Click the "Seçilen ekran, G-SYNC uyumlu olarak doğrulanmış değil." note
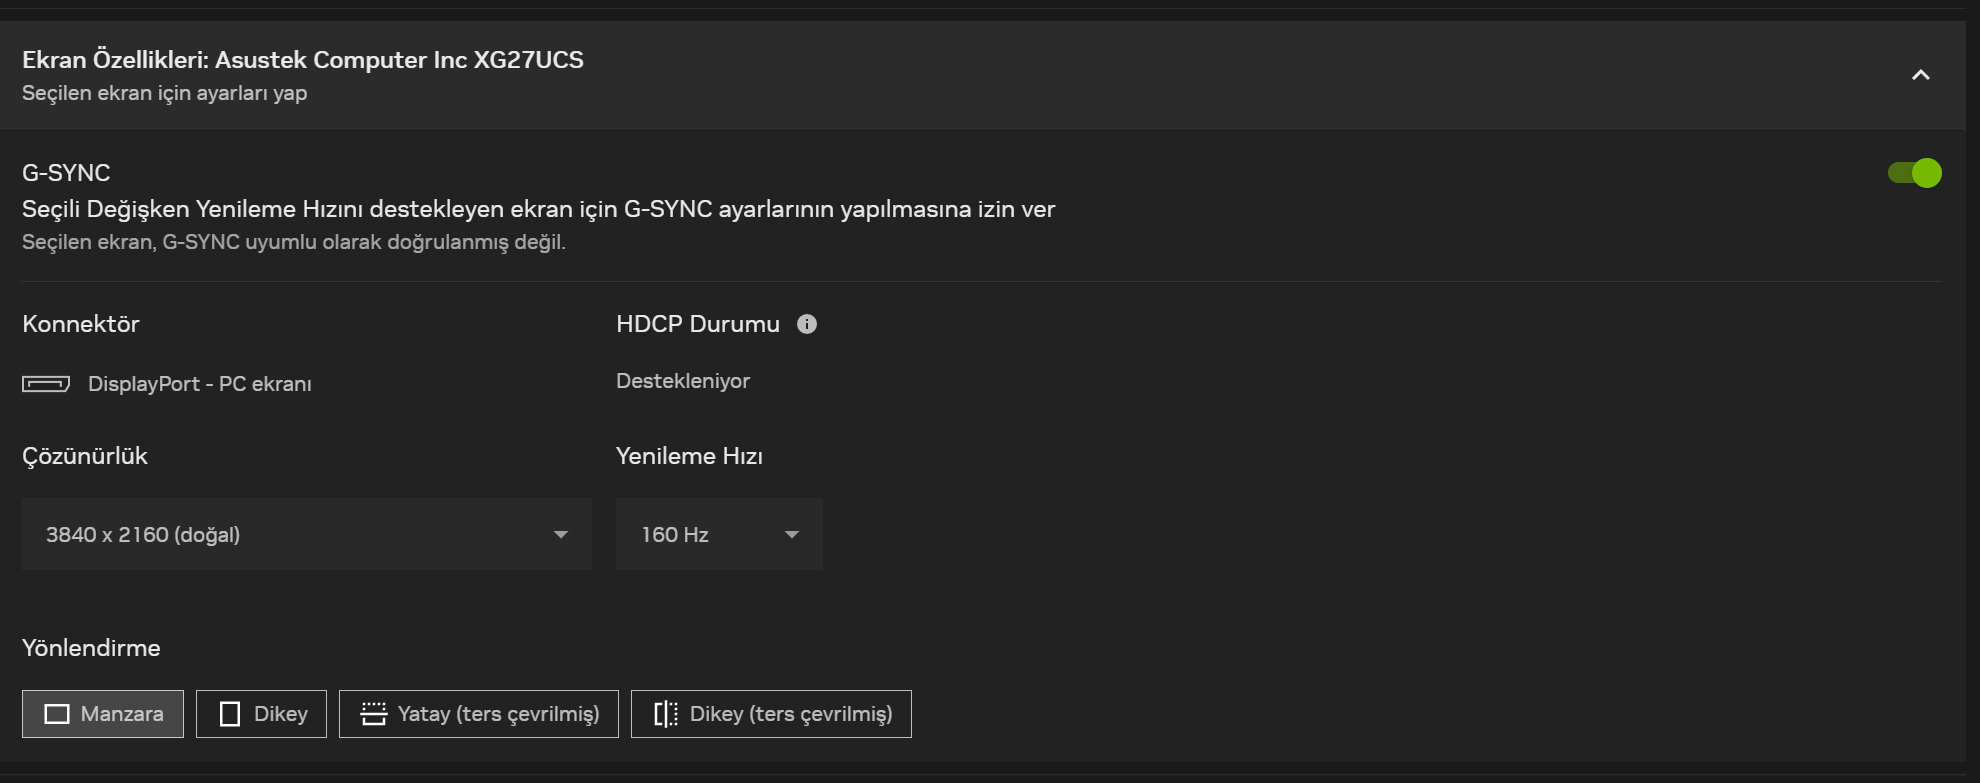 [x=294, y=242]
